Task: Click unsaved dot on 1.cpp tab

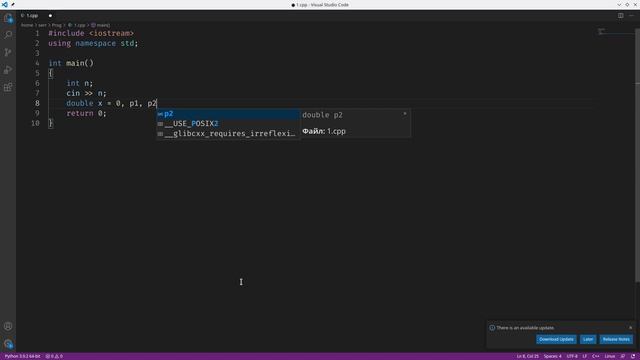Action: point(50,16)
